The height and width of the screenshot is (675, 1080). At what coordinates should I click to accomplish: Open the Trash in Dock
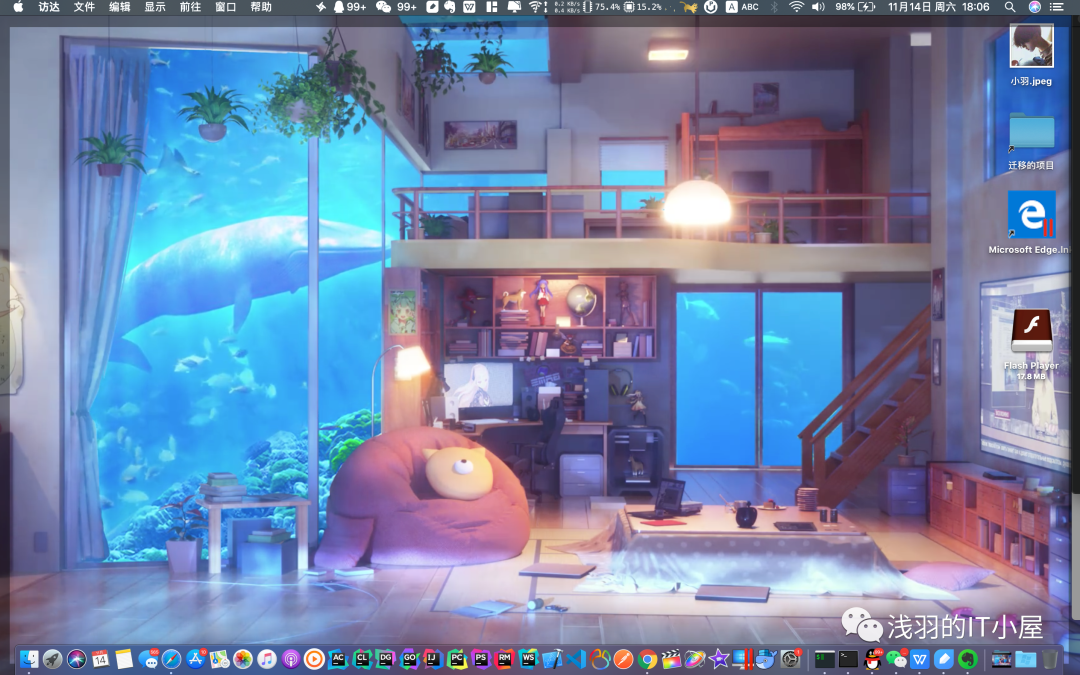(x=1049, y=659)
